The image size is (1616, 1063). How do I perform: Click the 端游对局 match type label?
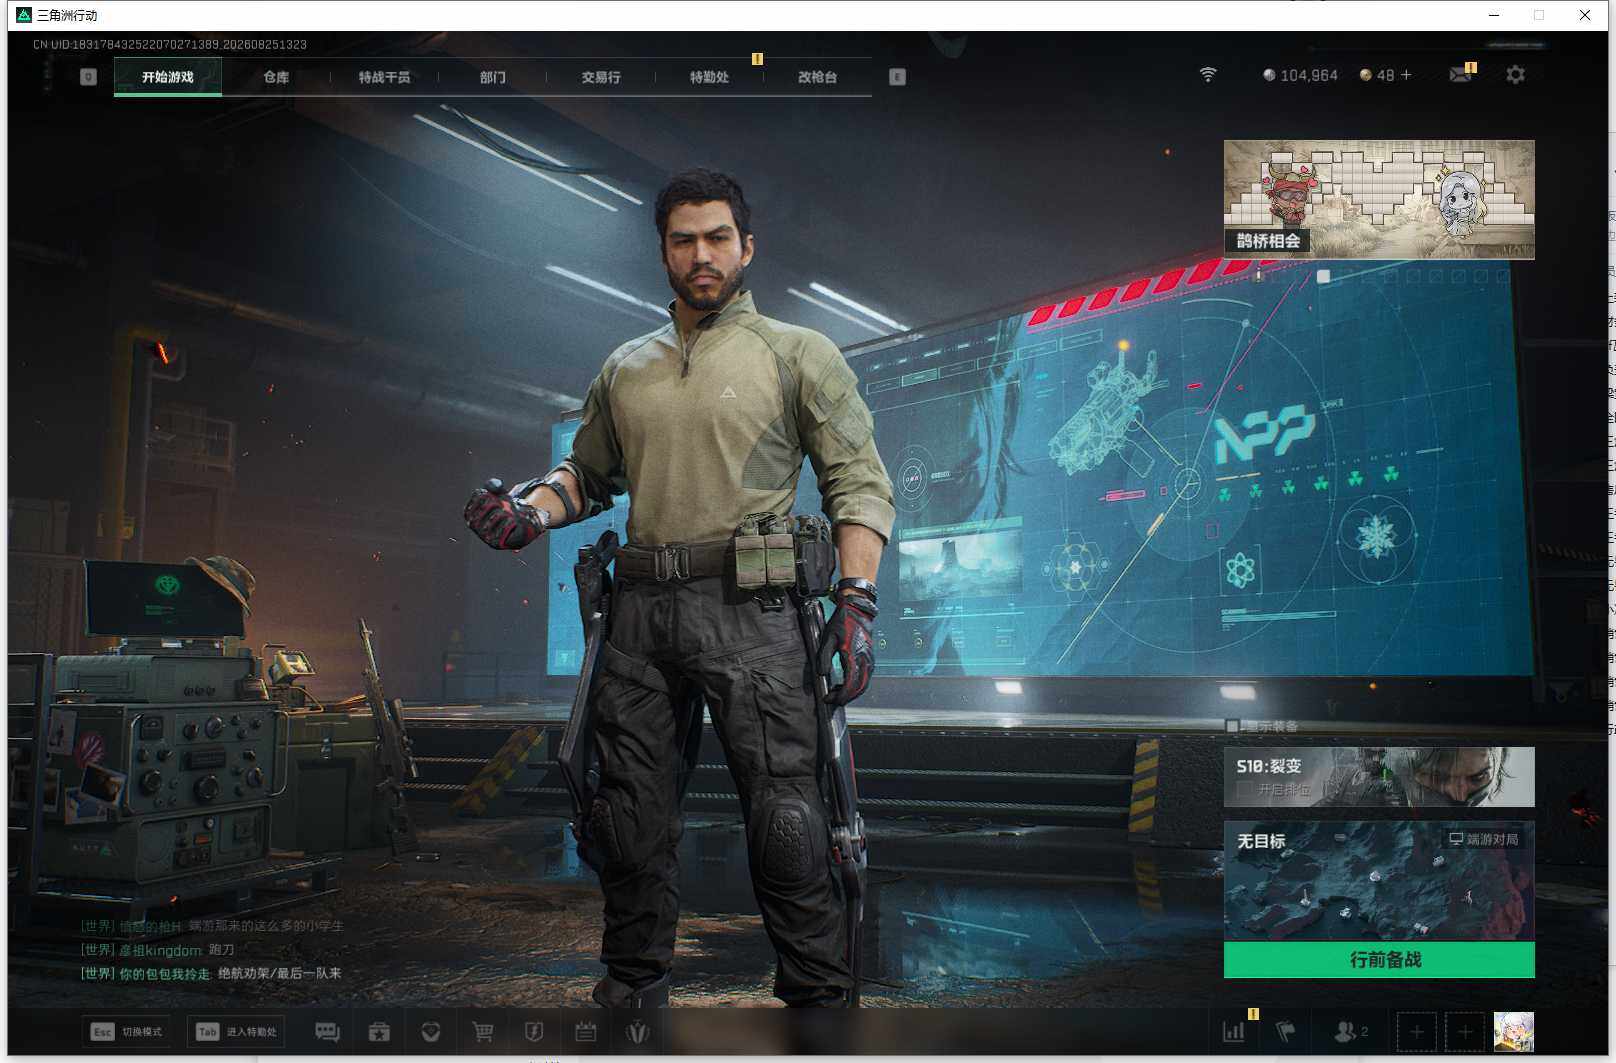coord(1484,840)
